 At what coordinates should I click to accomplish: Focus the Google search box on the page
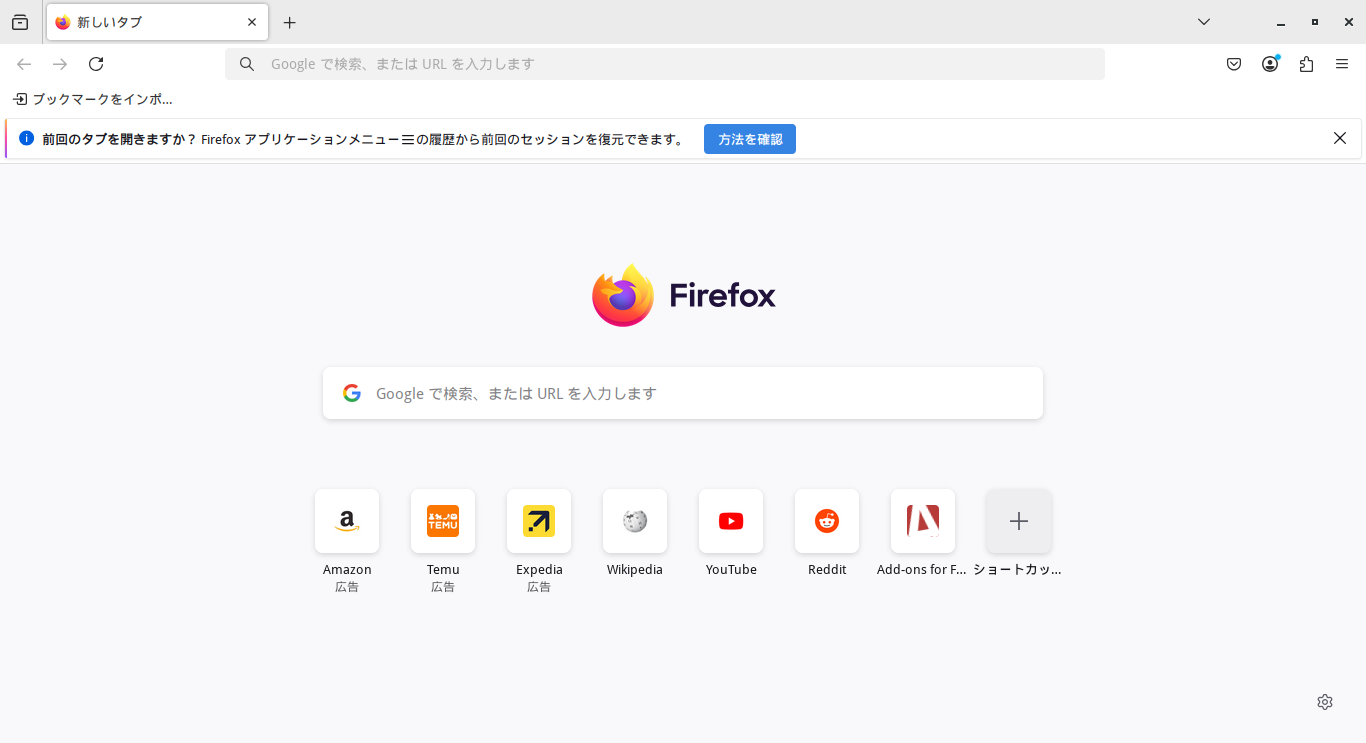pyautogui.click(x=683, y=393)
